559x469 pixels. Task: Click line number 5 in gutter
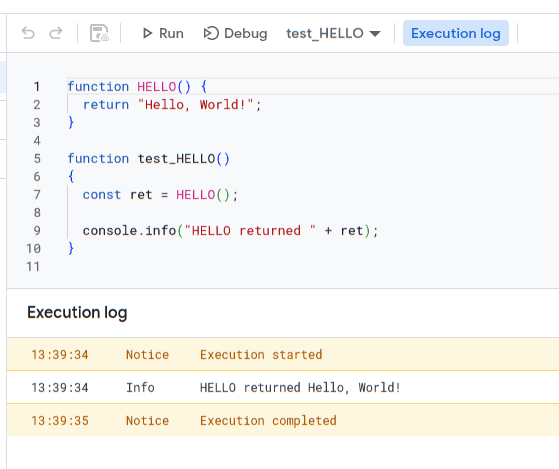click(37, 159)
